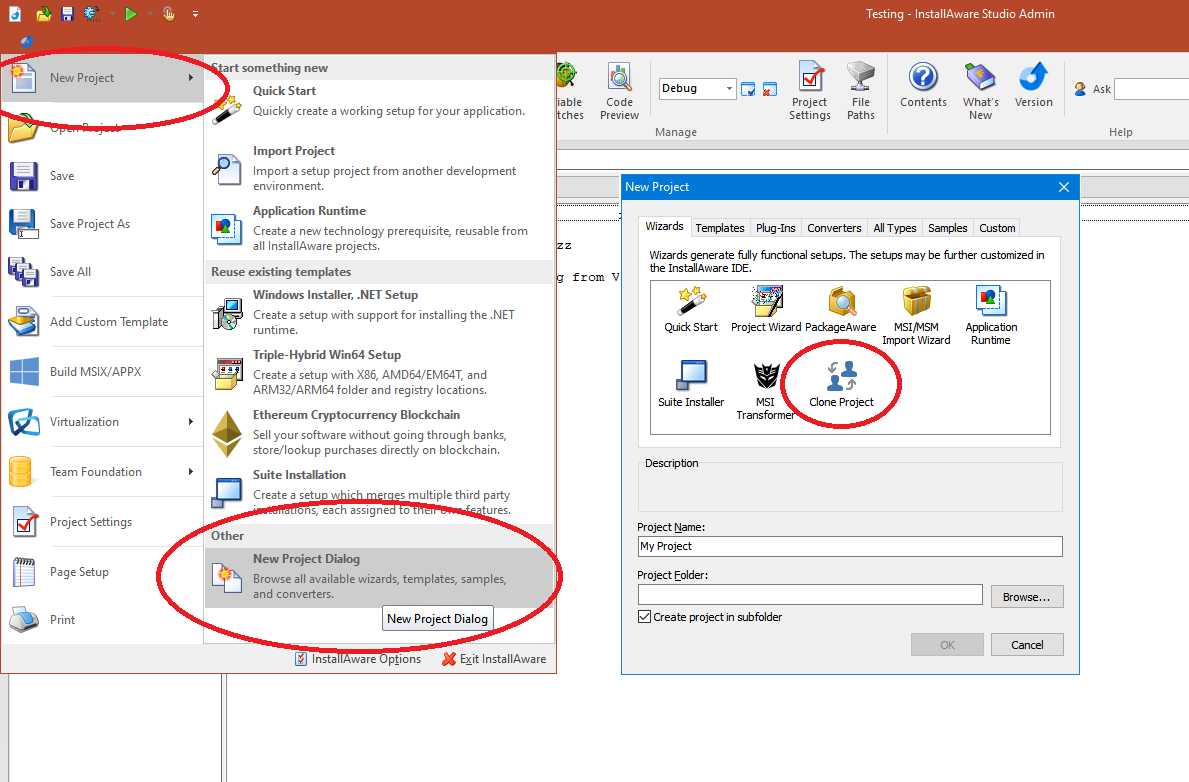The height and width of the screenshot is (782, 1189).
Task: Click Exit InstallAware
Action: point(494,659)
